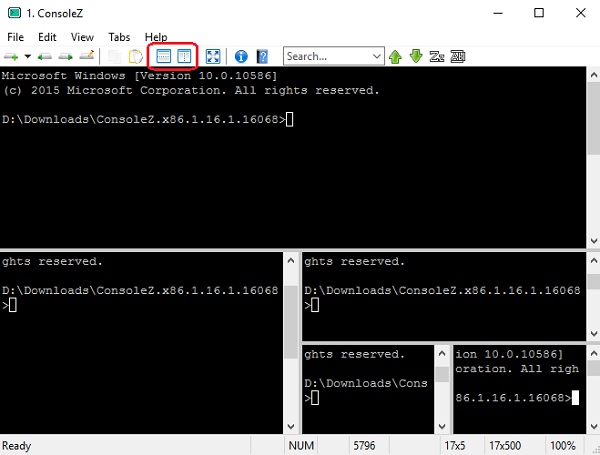Click the 5796 status bar value
This screenshot has width=600, height=455.
pos(364,445)
